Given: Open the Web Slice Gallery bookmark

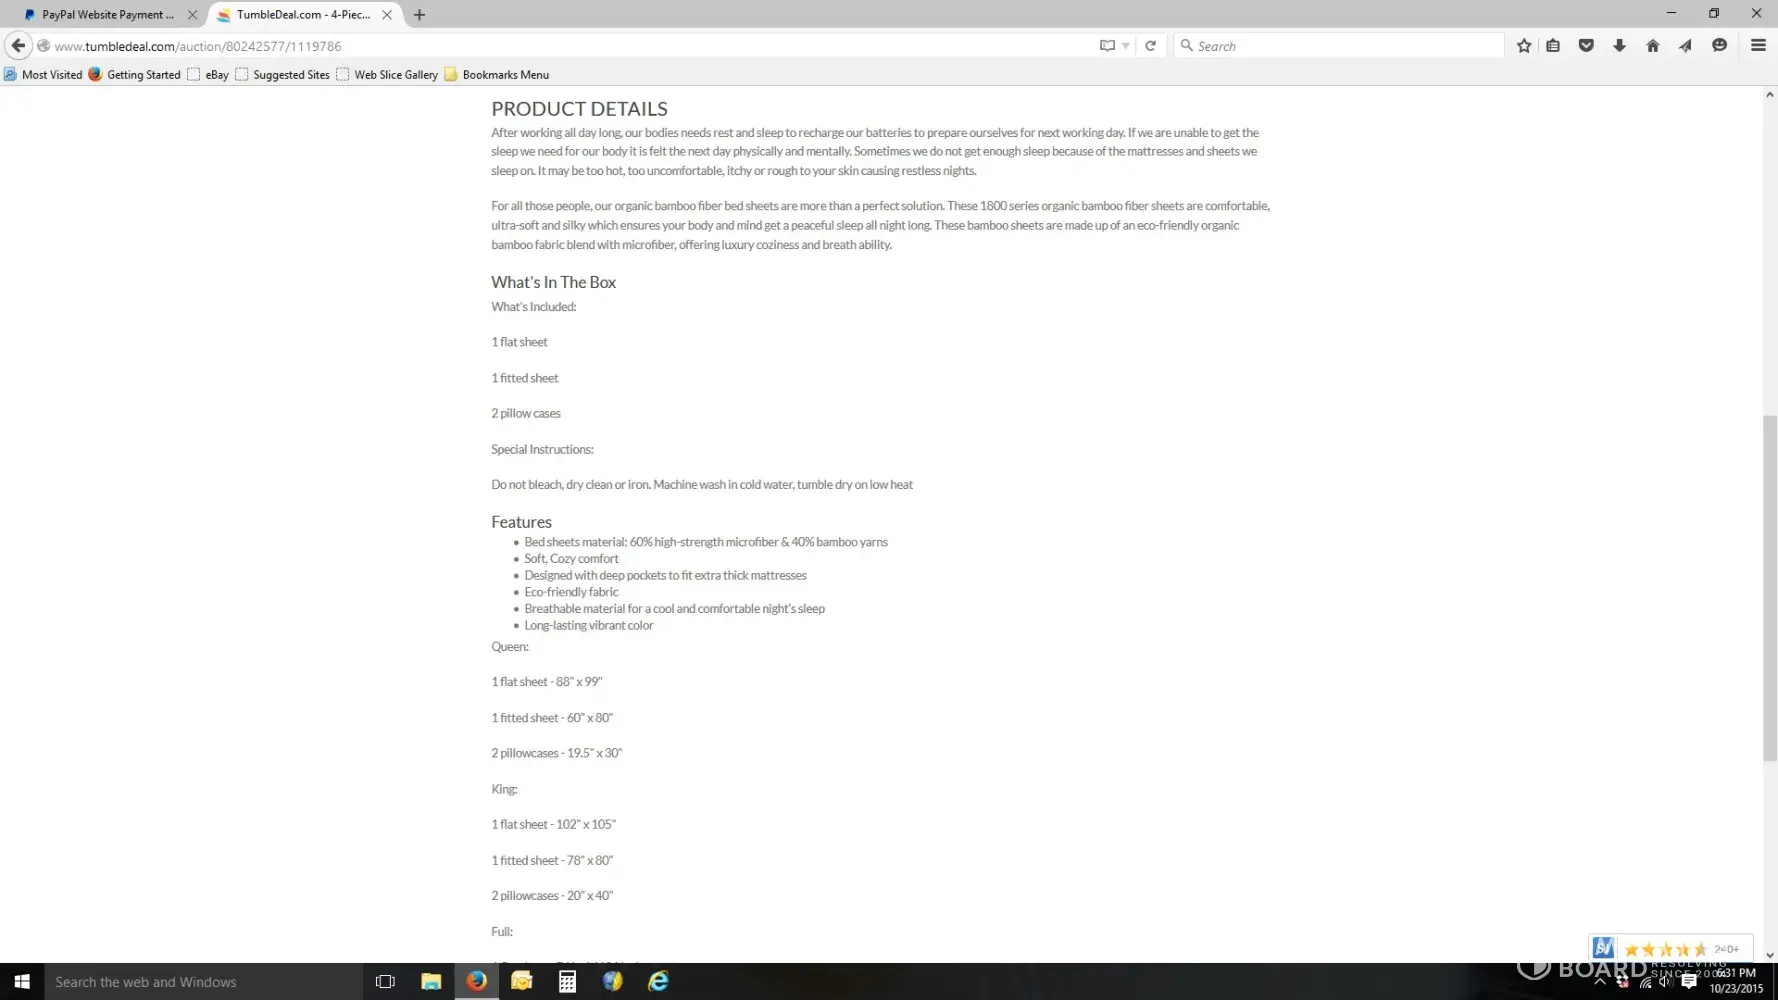Looking at the screenshot, I should click(x=387, y=75).
